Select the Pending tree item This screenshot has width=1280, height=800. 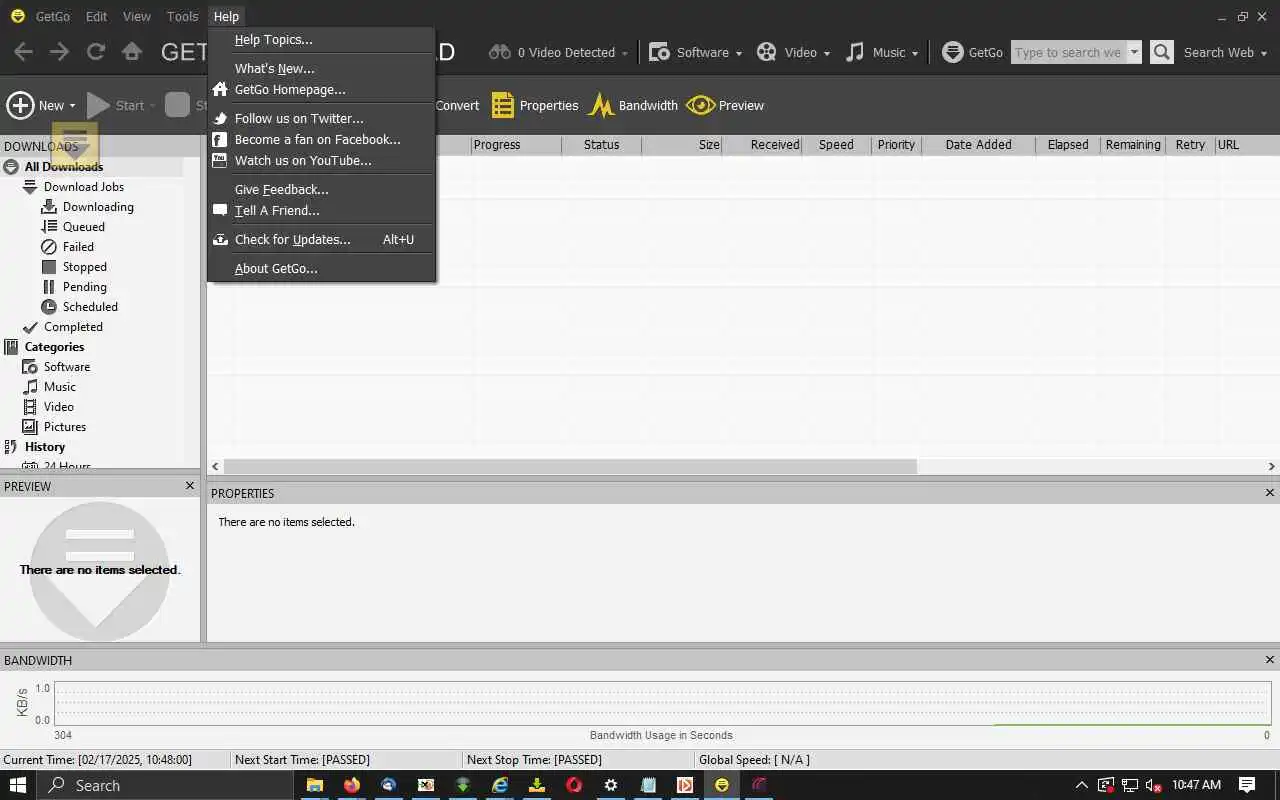(84, 287)
